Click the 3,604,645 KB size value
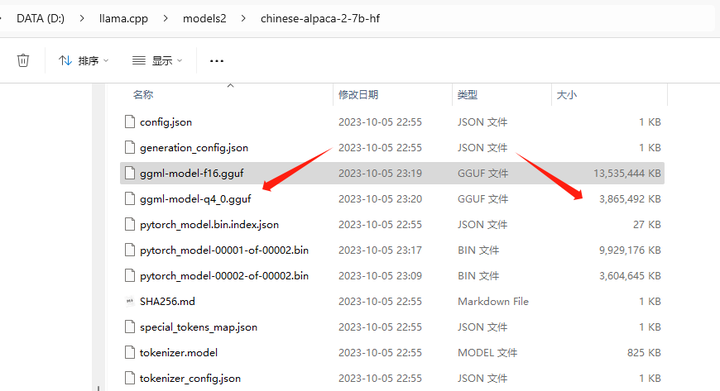 click(630, 276)
